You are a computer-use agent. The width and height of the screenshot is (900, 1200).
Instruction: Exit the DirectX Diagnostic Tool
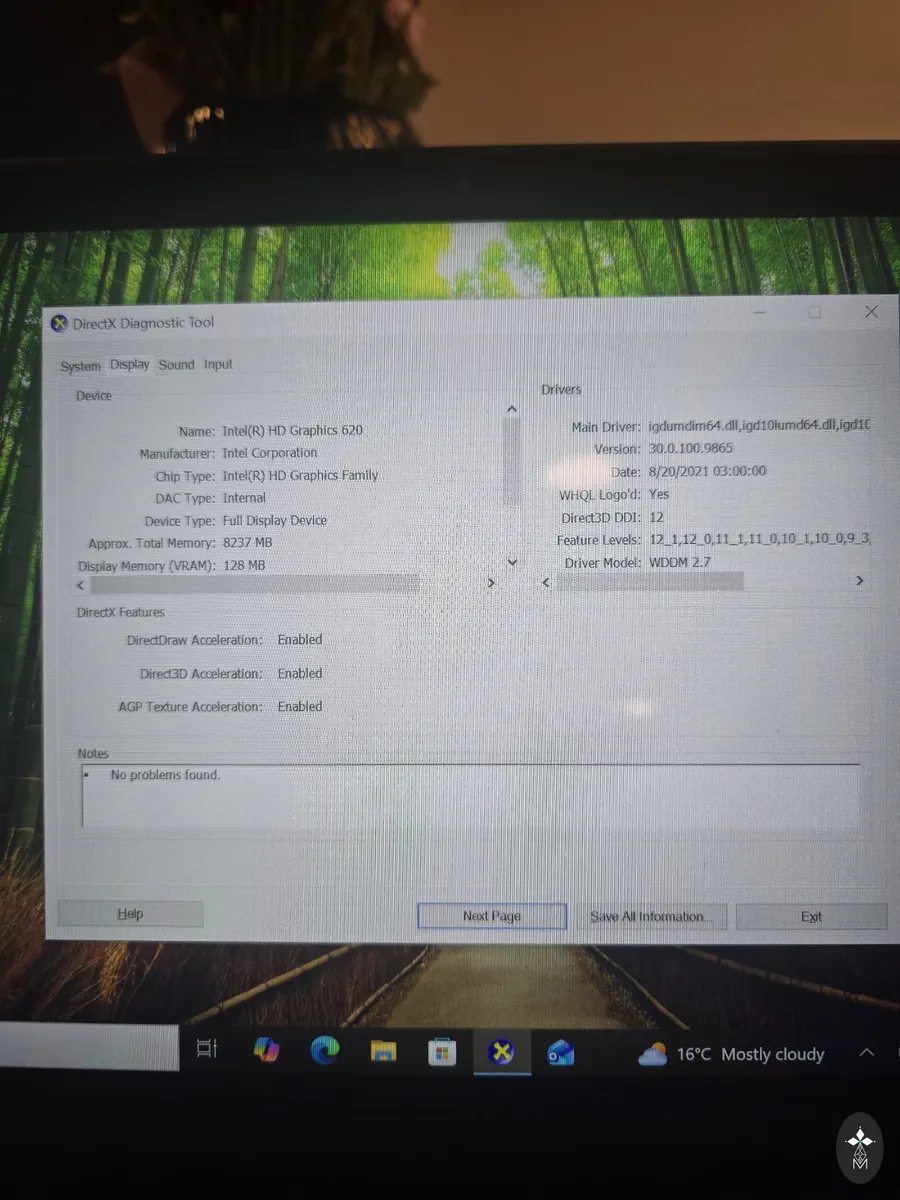point(811,917)
